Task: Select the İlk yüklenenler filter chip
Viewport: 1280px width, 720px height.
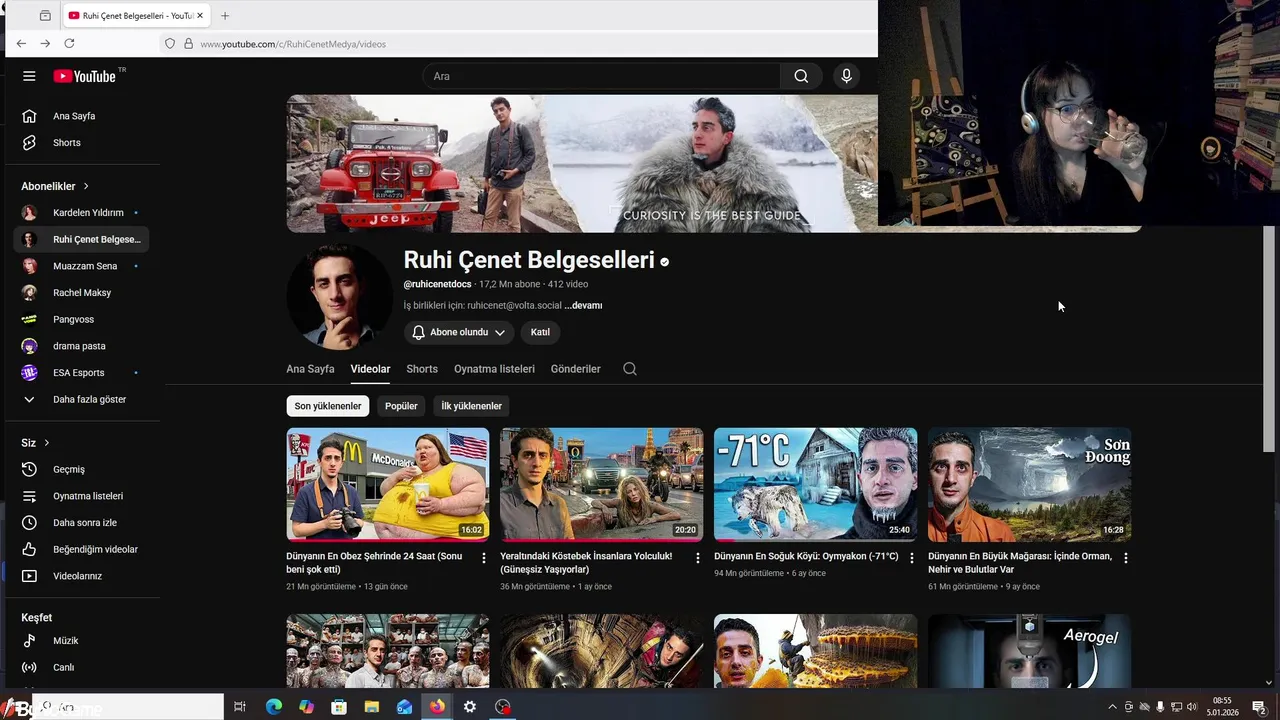Action: point(471,406)
